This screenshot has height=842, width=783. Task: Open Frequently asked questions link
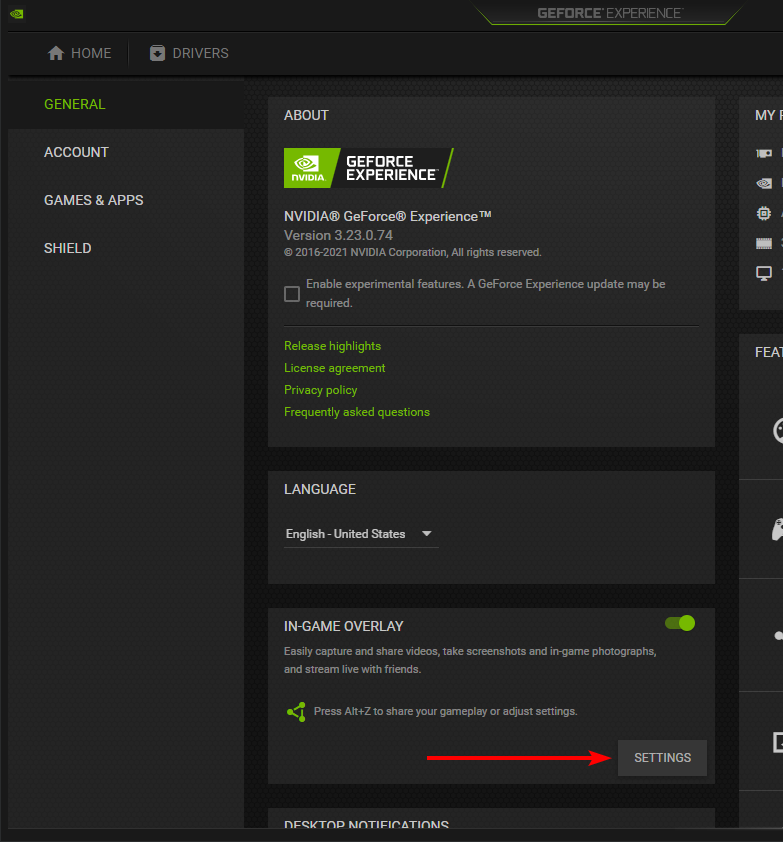pyautogui.click(x=357, y=412)
